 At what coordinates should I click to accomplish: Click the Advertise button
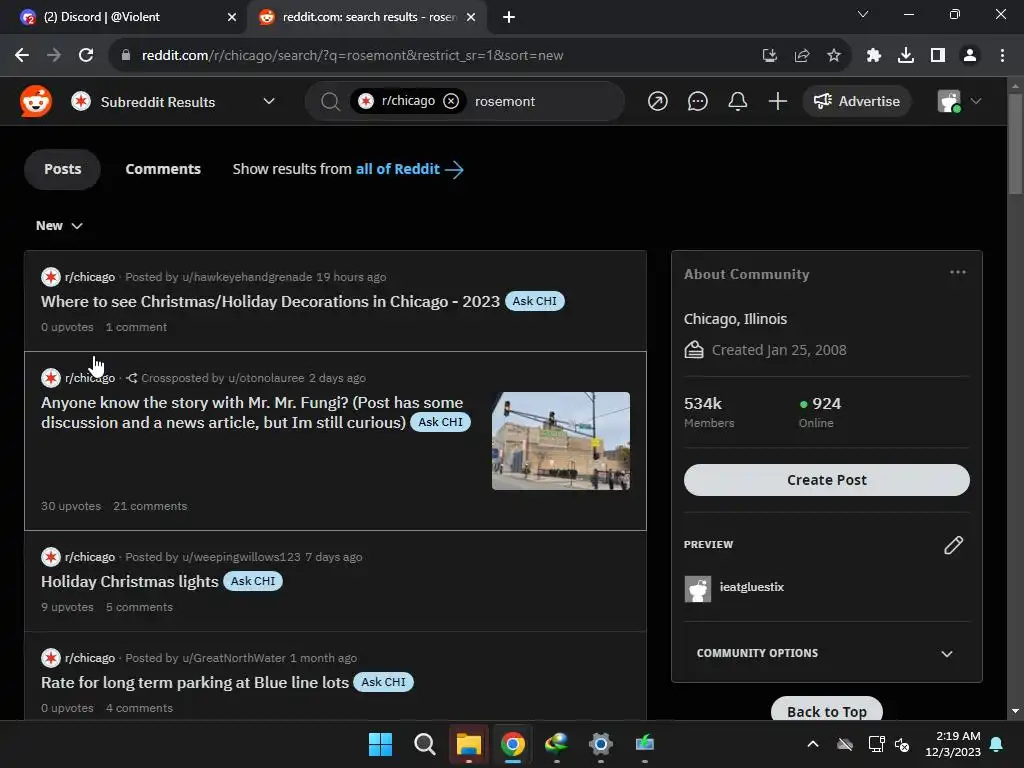click(856, 101)
